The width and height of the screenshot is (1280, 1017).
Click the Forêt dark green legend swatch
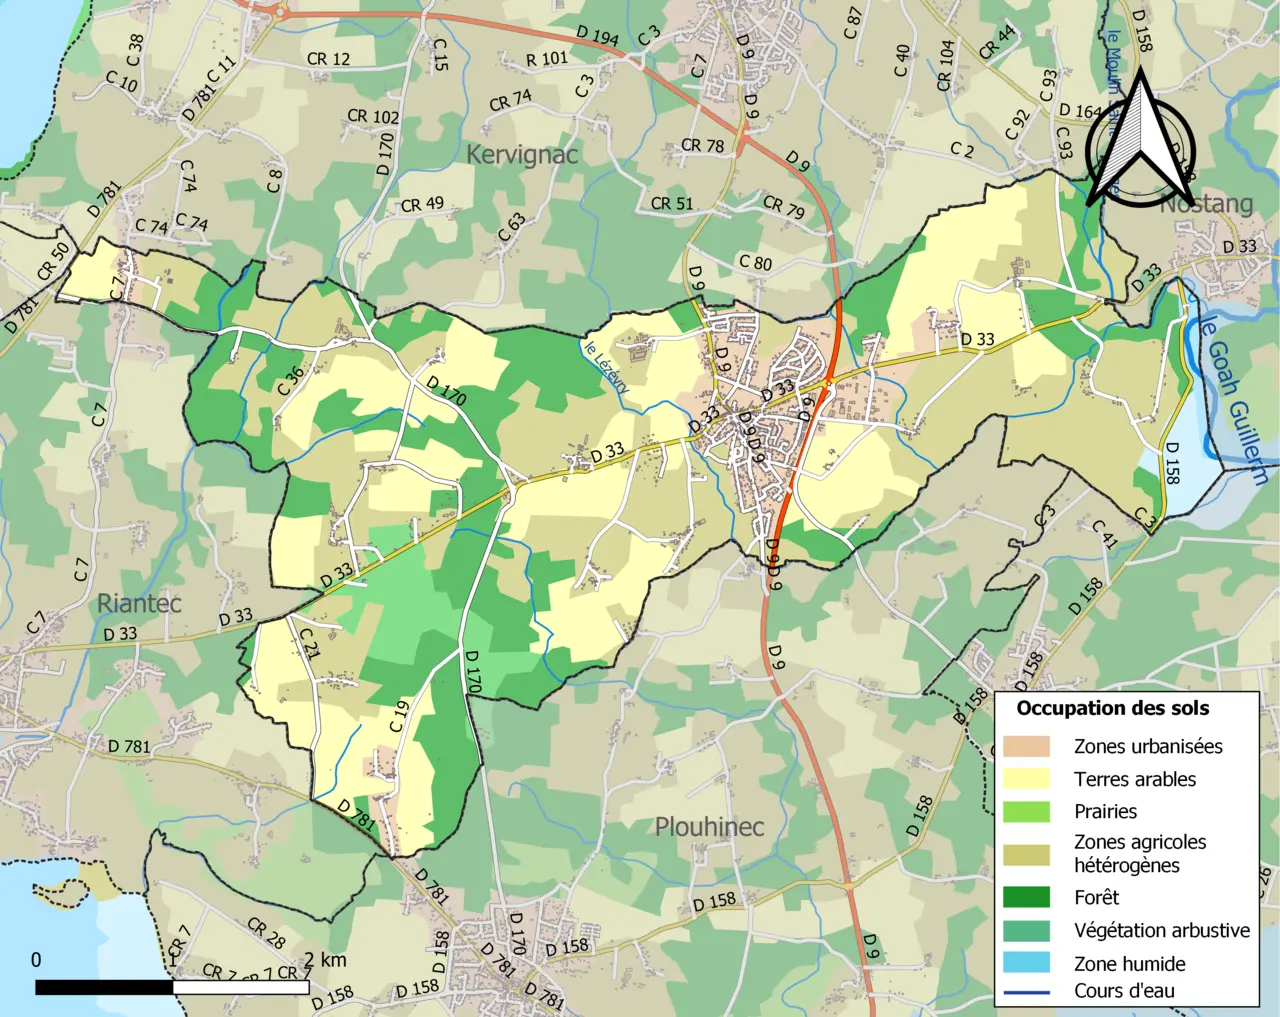(x=1027, y=897)
